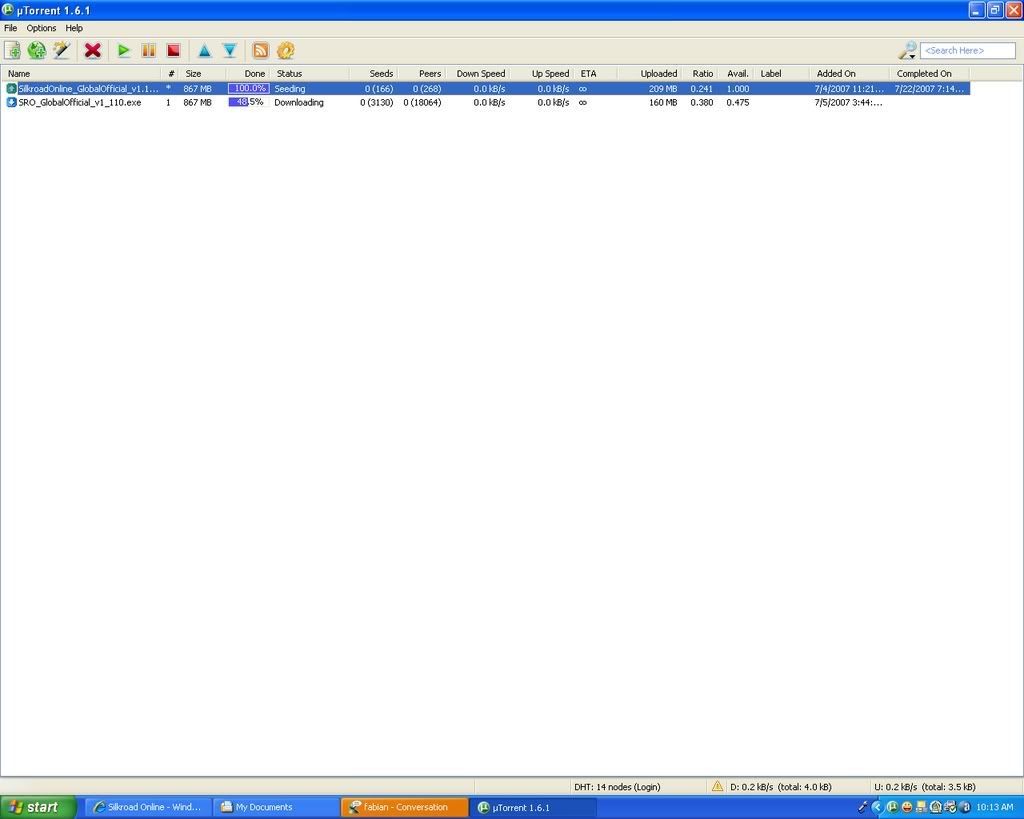The width and height of the screenshot is (1024, 819).
Task: Click the U: 0.2 kB/s upload status
Action: click(925, 787)
